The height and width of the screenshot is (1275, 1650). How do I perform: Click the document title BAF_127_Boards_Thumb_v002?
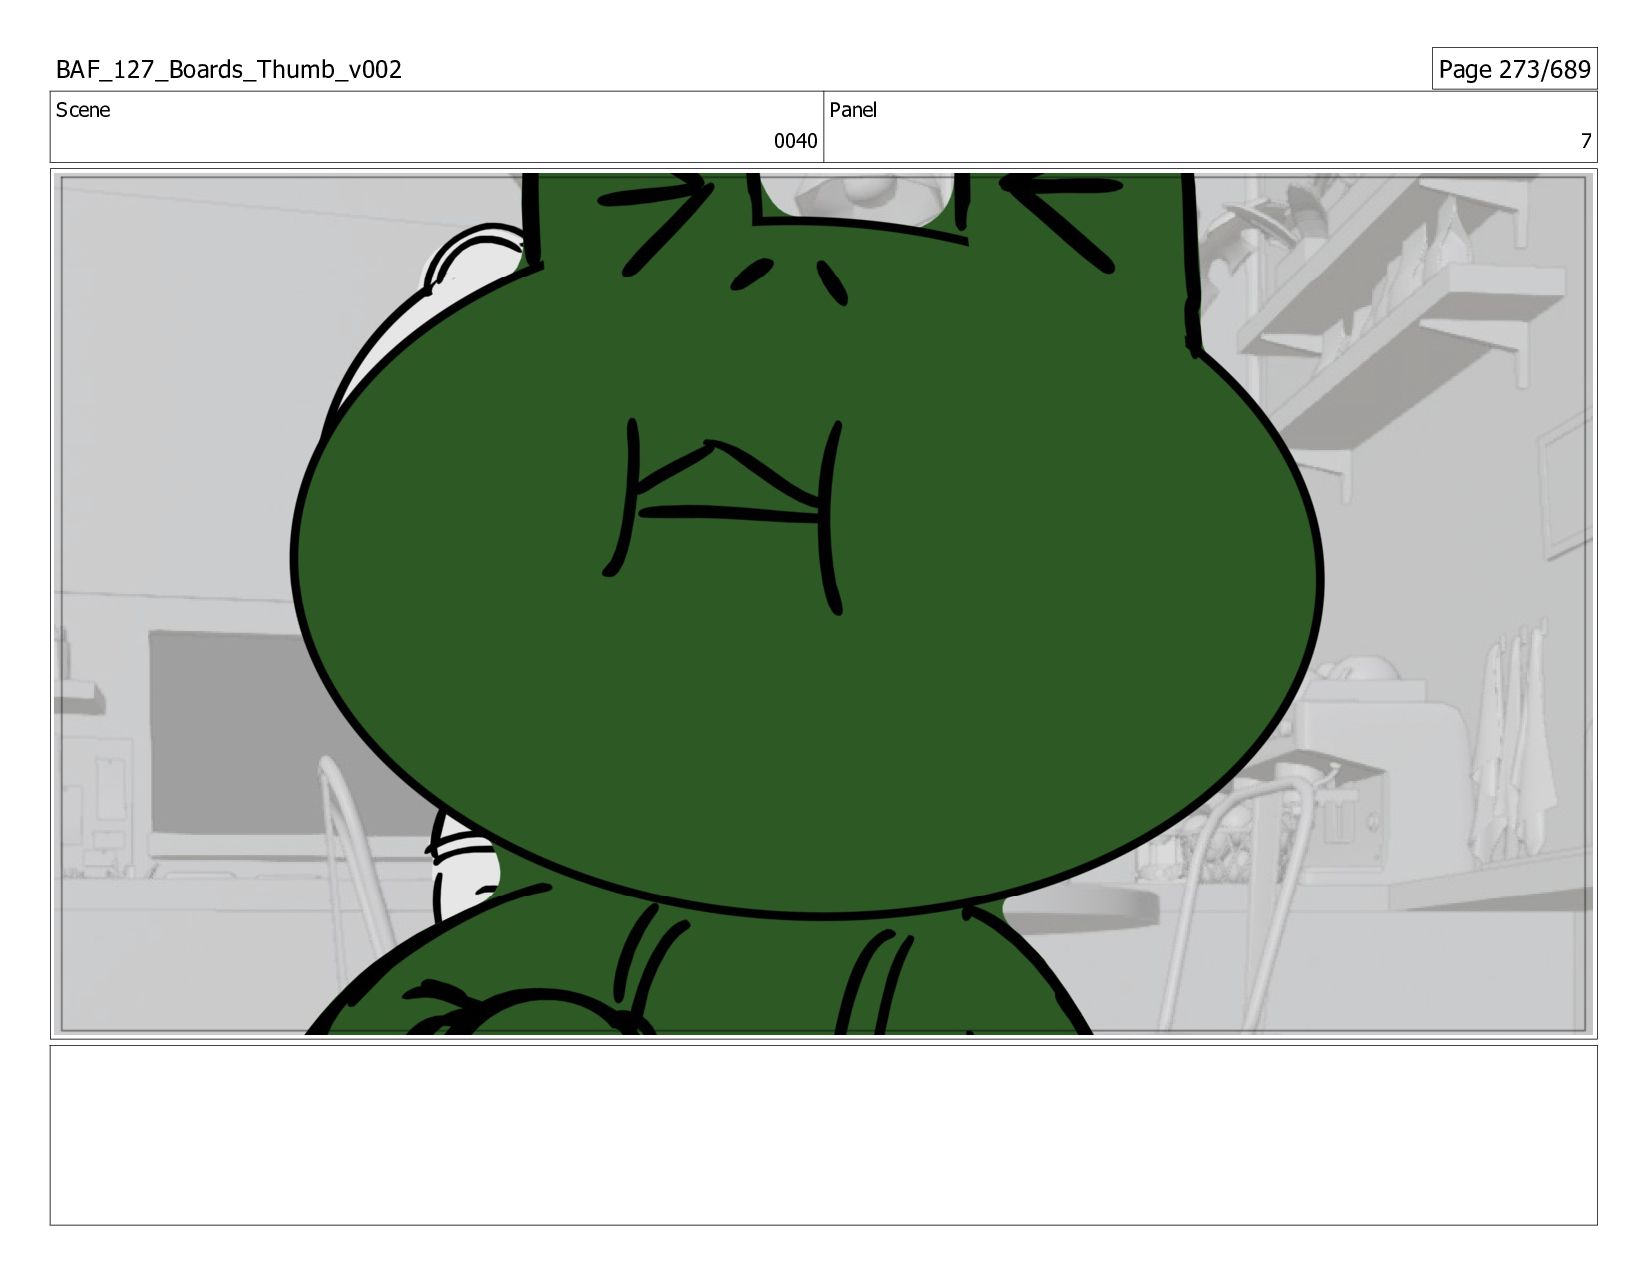(x=229, y=70)
